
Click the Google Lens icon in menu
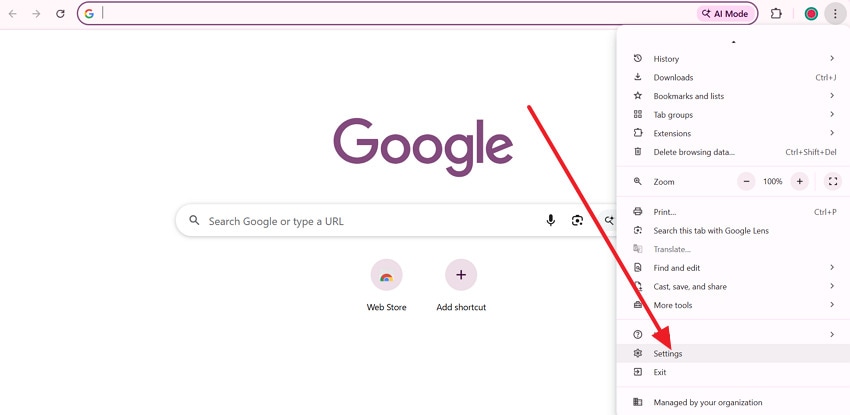(x=638, y=230)
